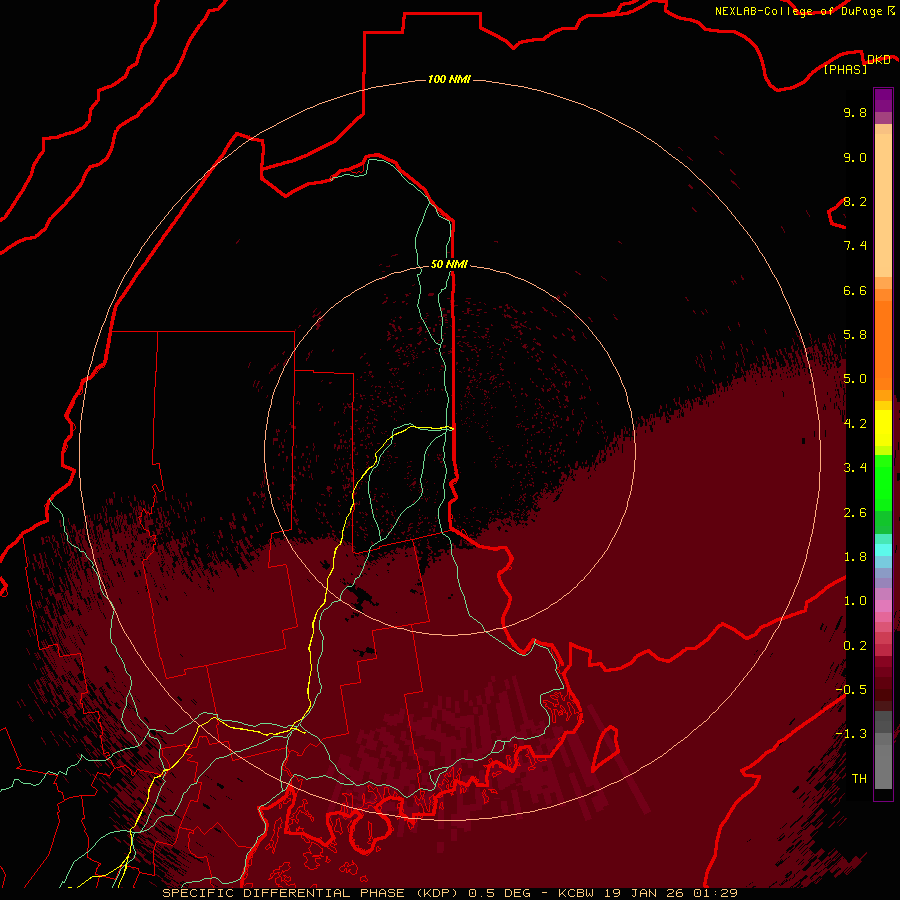Click the 7.4 value on the color scale
Screen dimensions: 900x900
(855, 246)
